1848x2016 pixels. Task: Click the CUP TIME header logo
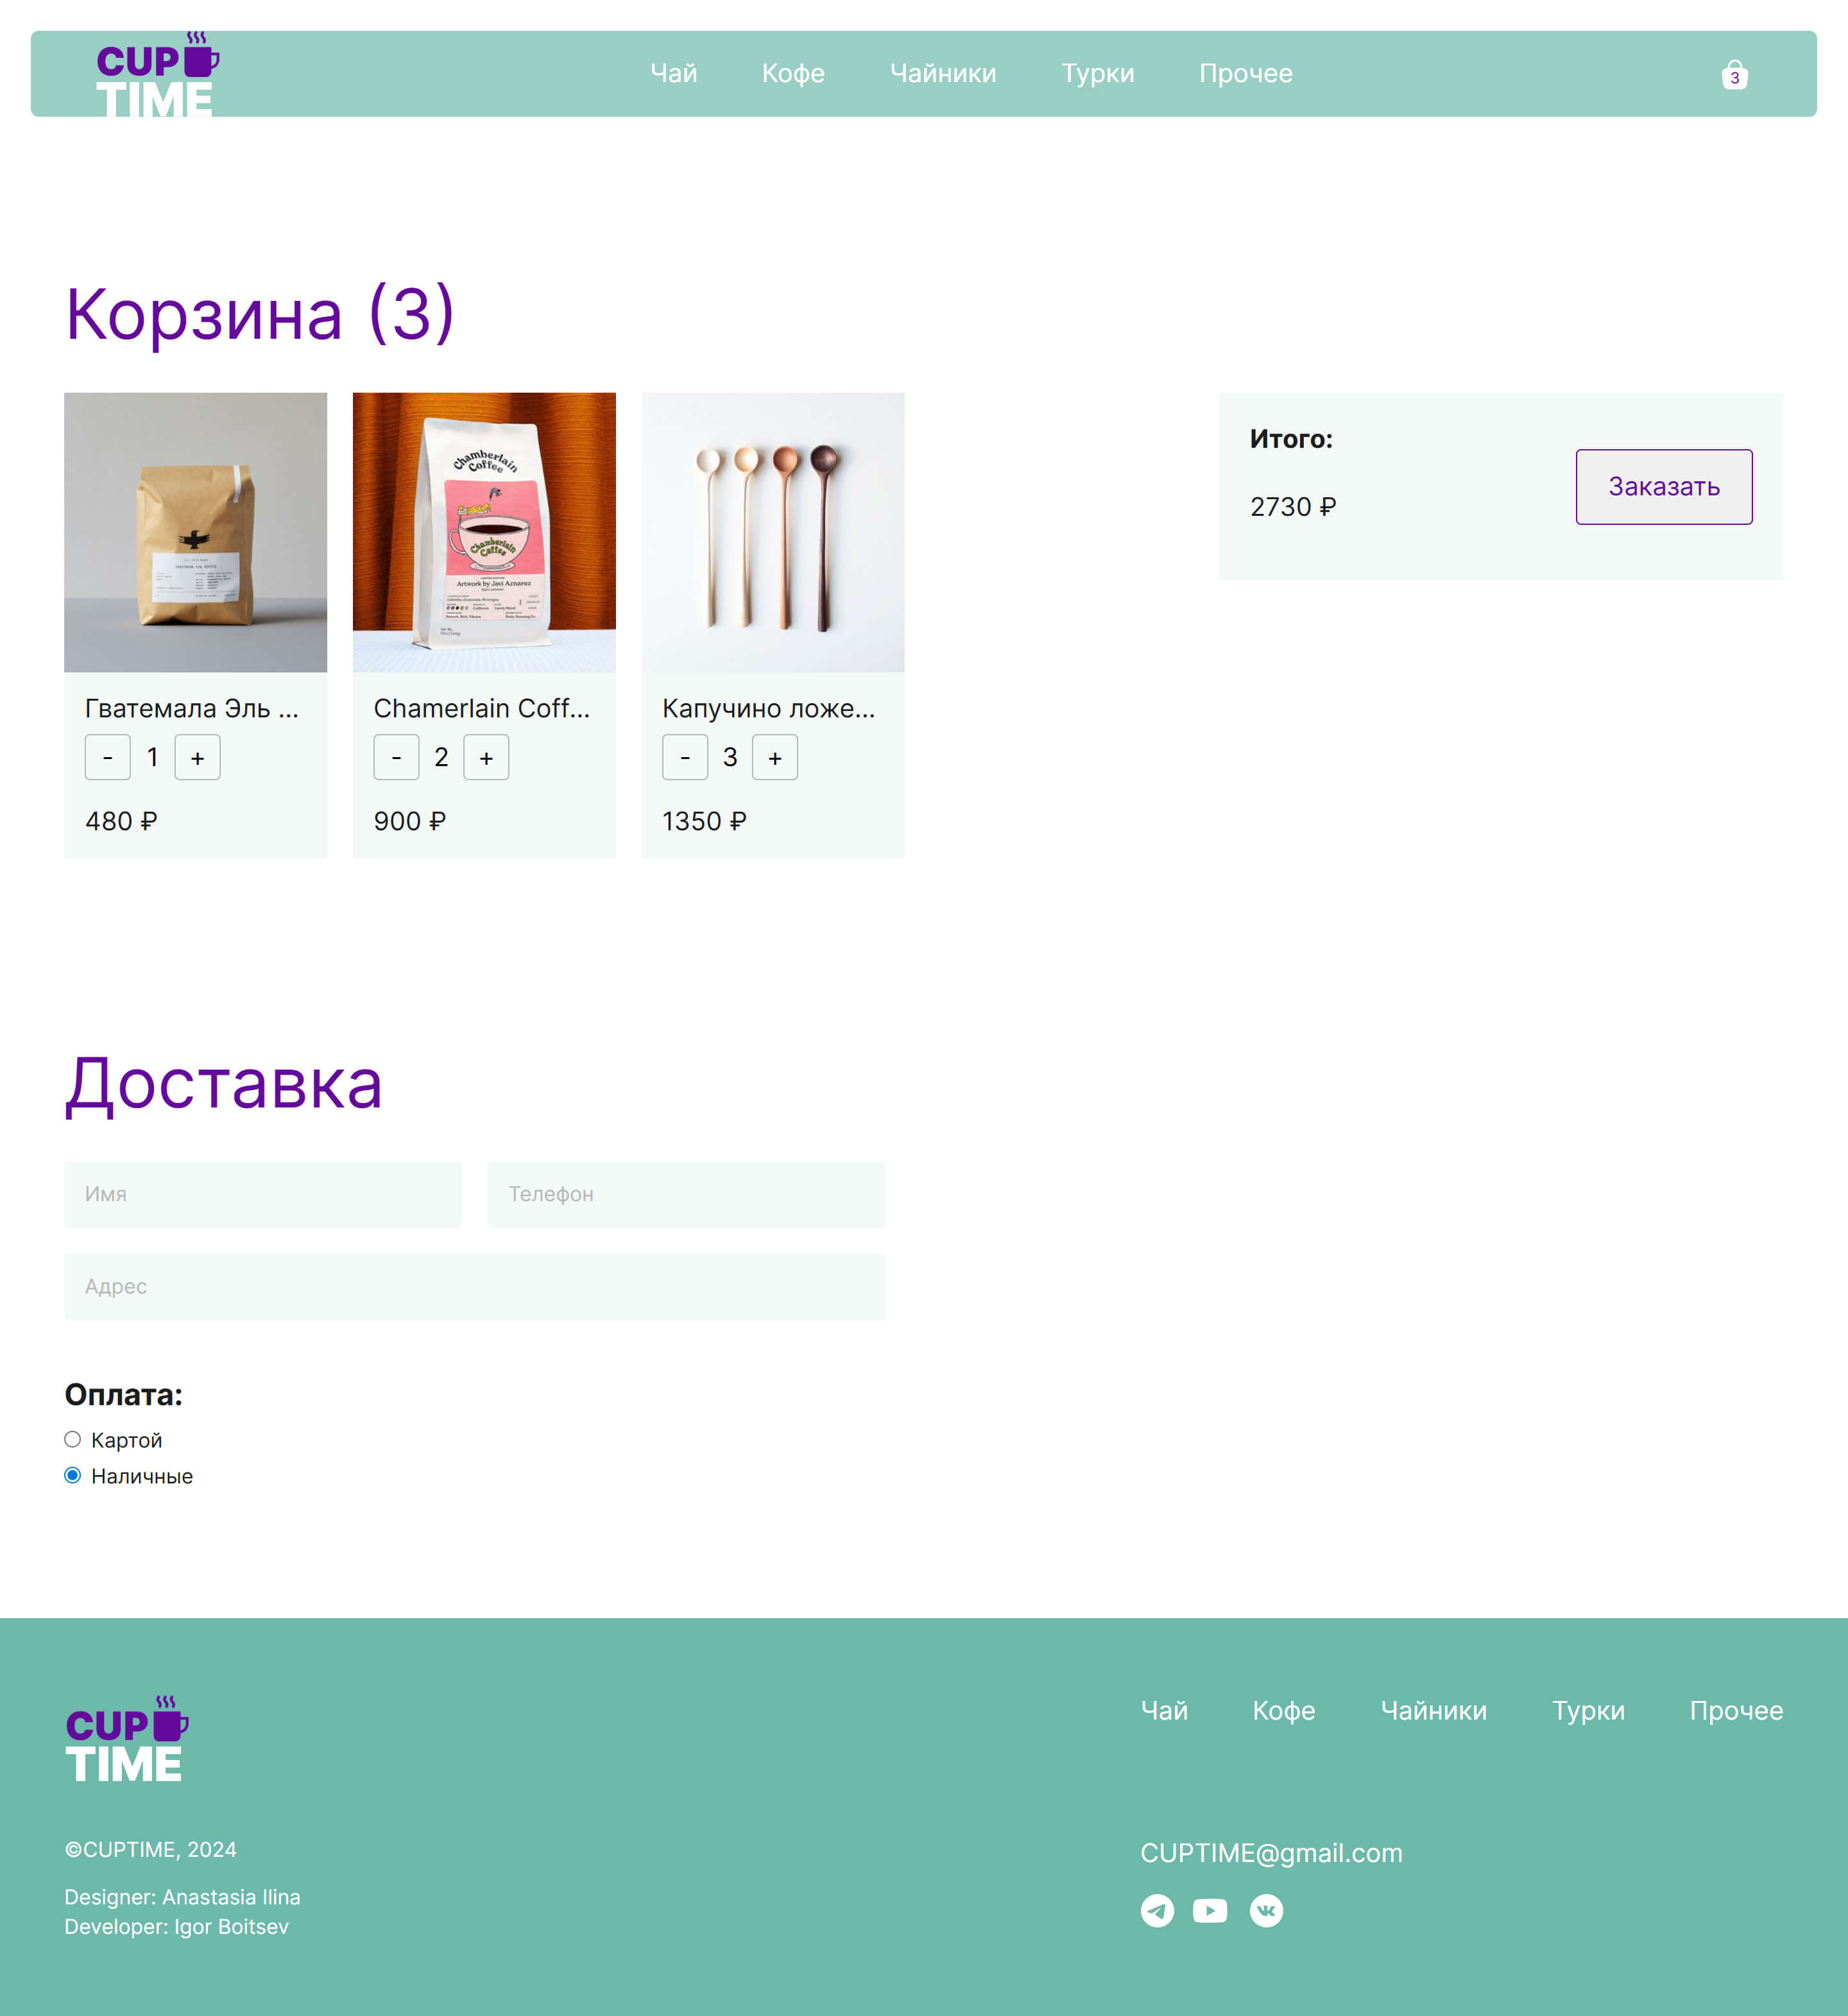coord(157,74)
